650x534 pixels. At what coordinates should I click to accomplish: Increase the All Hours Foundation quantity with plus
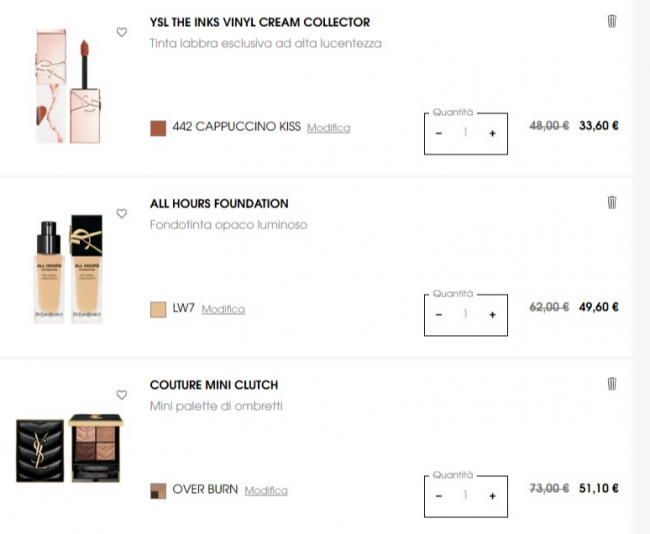(492, 315)
